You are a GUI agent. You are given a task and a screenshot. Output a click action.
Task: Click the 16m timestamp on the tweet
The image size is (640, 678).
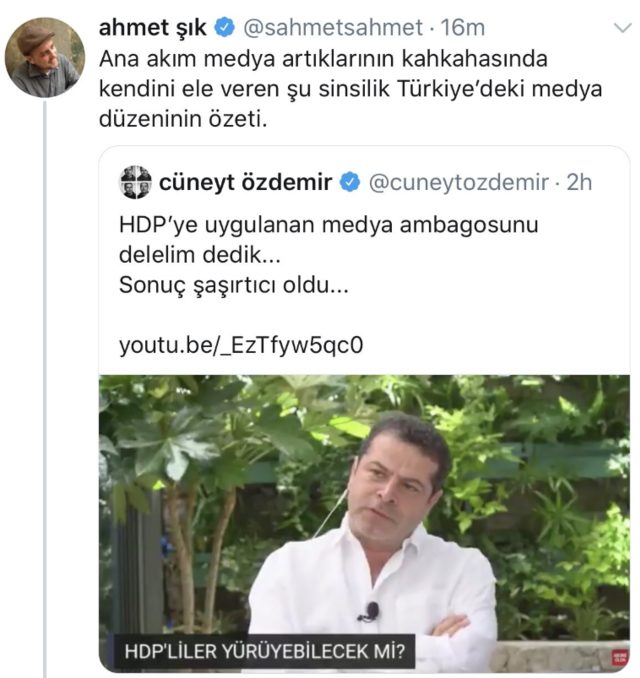pyautogui.click(x=462, y=28)
